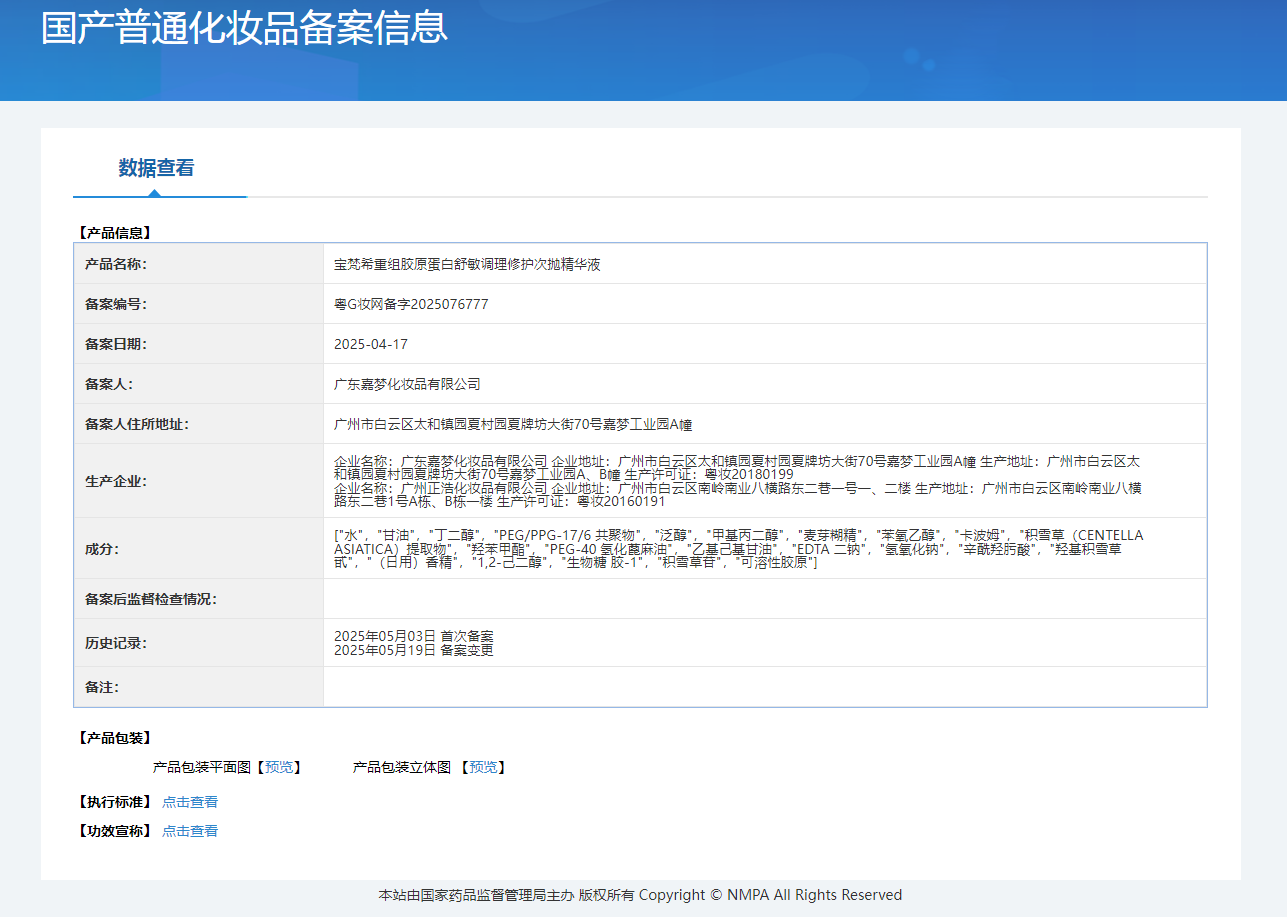Click the empty 备注 value cell
This screenshot has height=917, width=1287.
point(765,687)
